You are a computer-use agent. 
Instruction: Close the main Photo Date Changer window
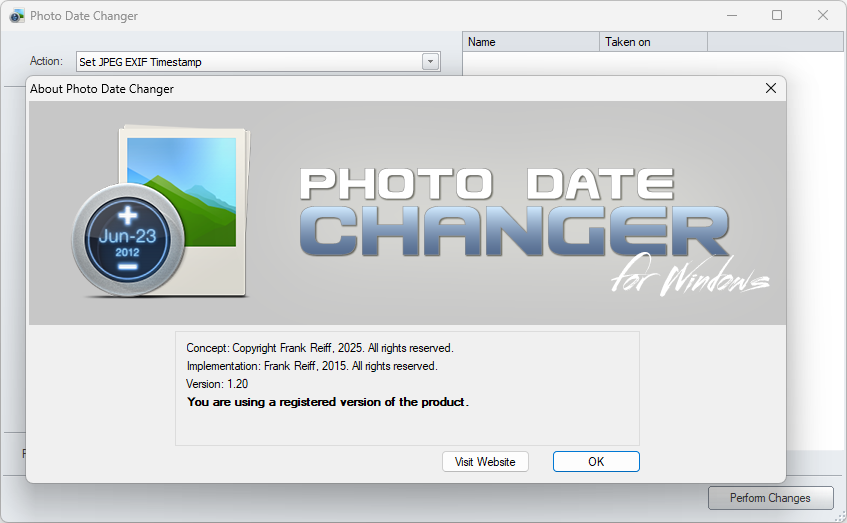click(823, 15)
